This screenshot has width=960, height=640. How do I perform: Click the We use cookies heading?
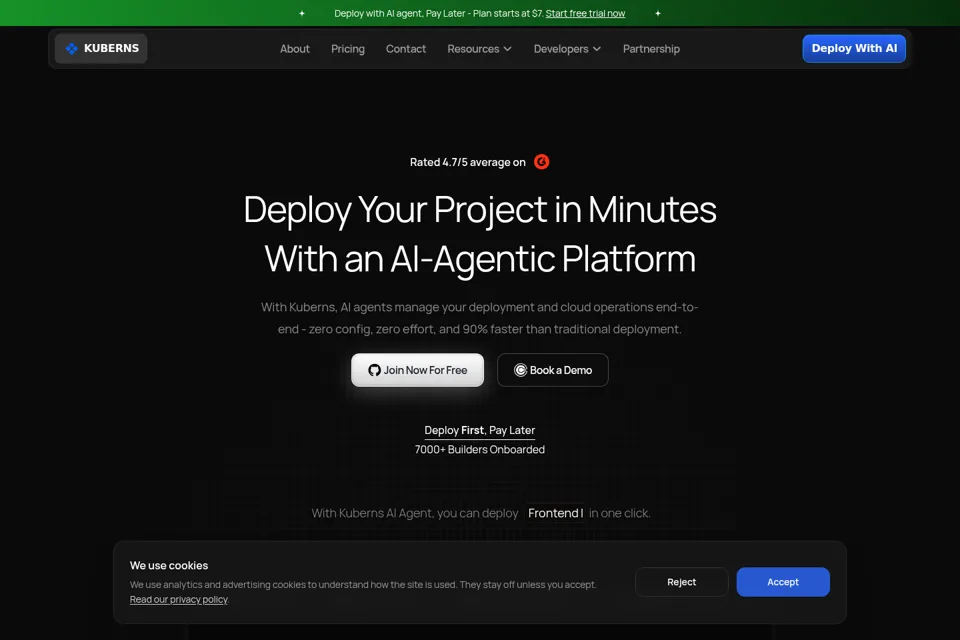[x=169, y=565]
